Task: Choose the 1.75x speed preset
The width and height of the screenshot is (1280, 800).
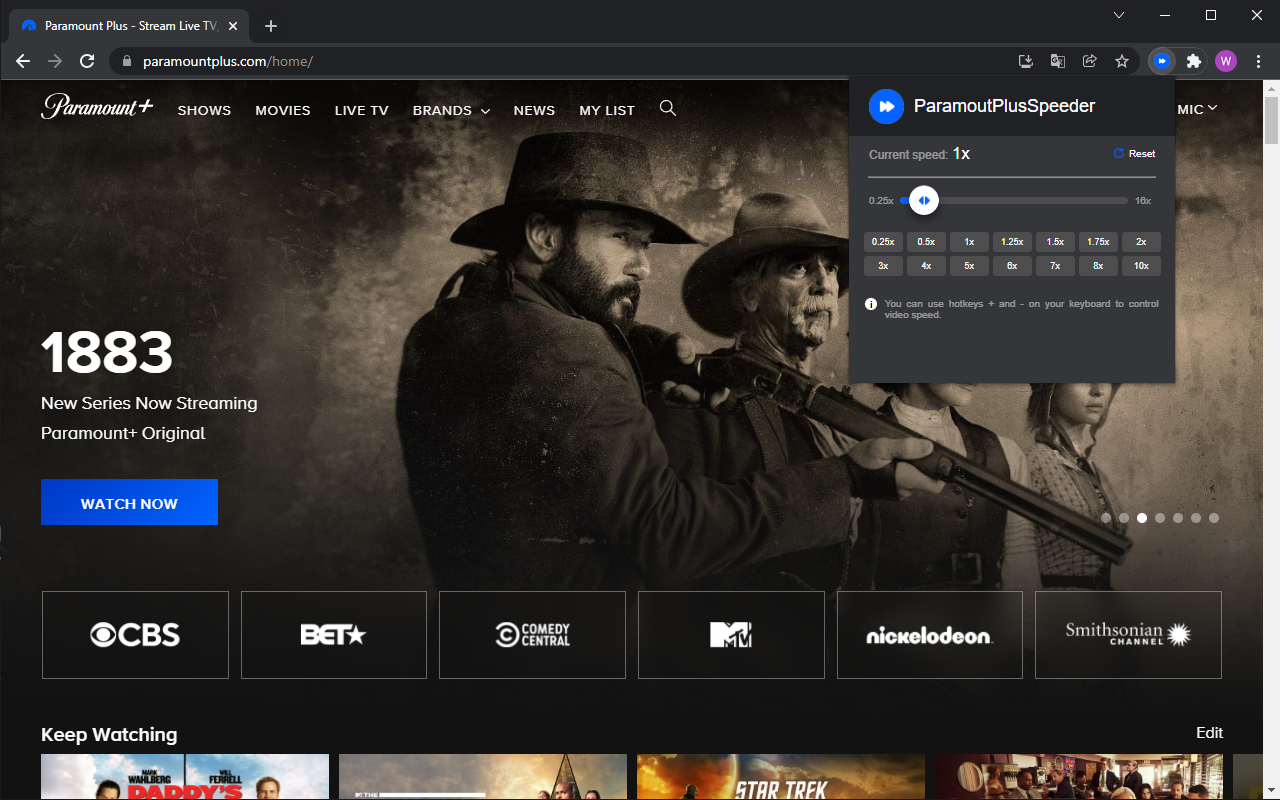Action: tap(1098, 242)
